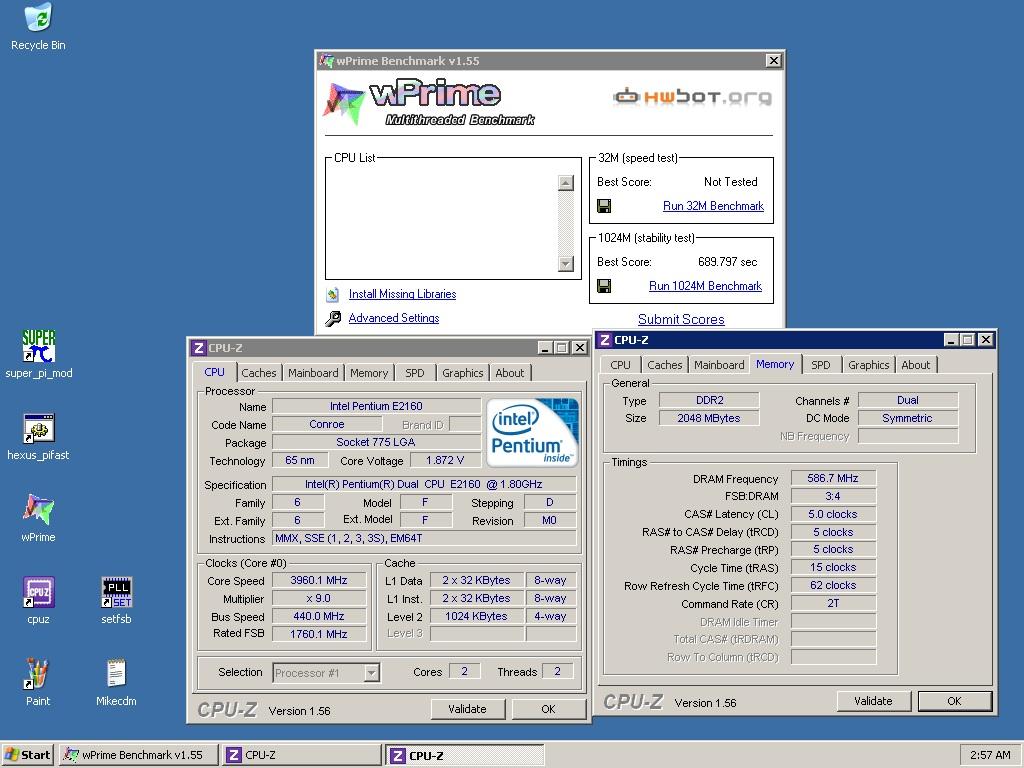1024x768 pixels.
Task: Click OK in left CPU-Z window
Action: point(549,709)
